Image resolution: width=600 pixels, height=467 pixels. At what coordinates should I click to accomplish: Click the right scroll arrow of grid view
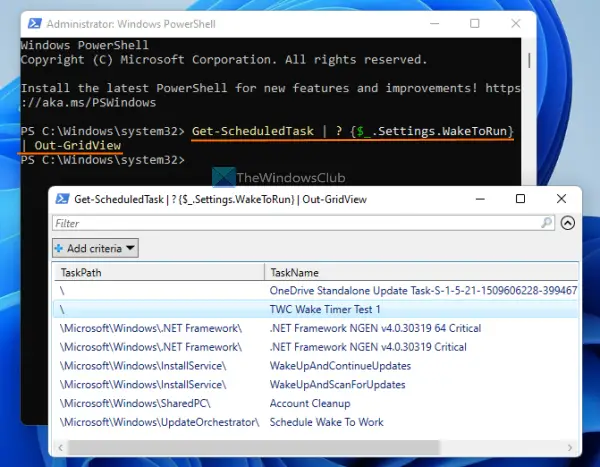570,447
